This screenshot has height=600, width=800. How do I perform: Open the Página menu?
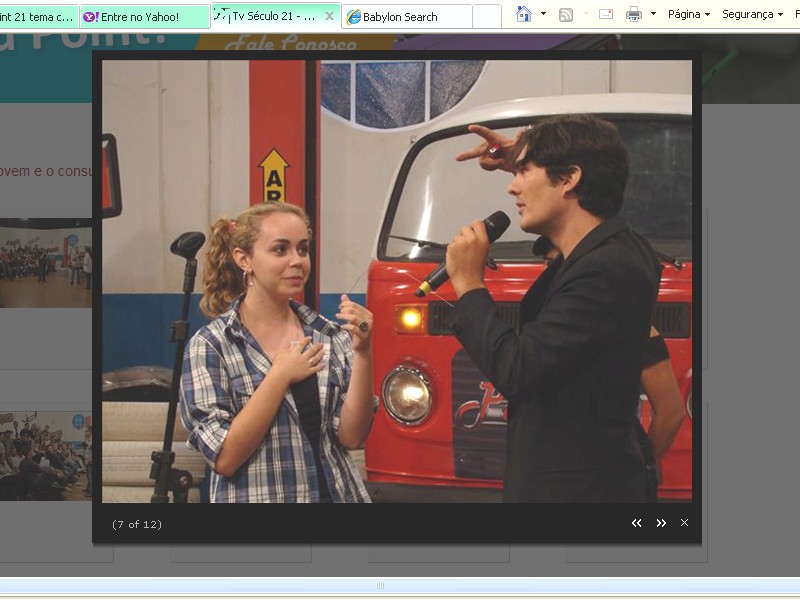[x=689, y=14]
